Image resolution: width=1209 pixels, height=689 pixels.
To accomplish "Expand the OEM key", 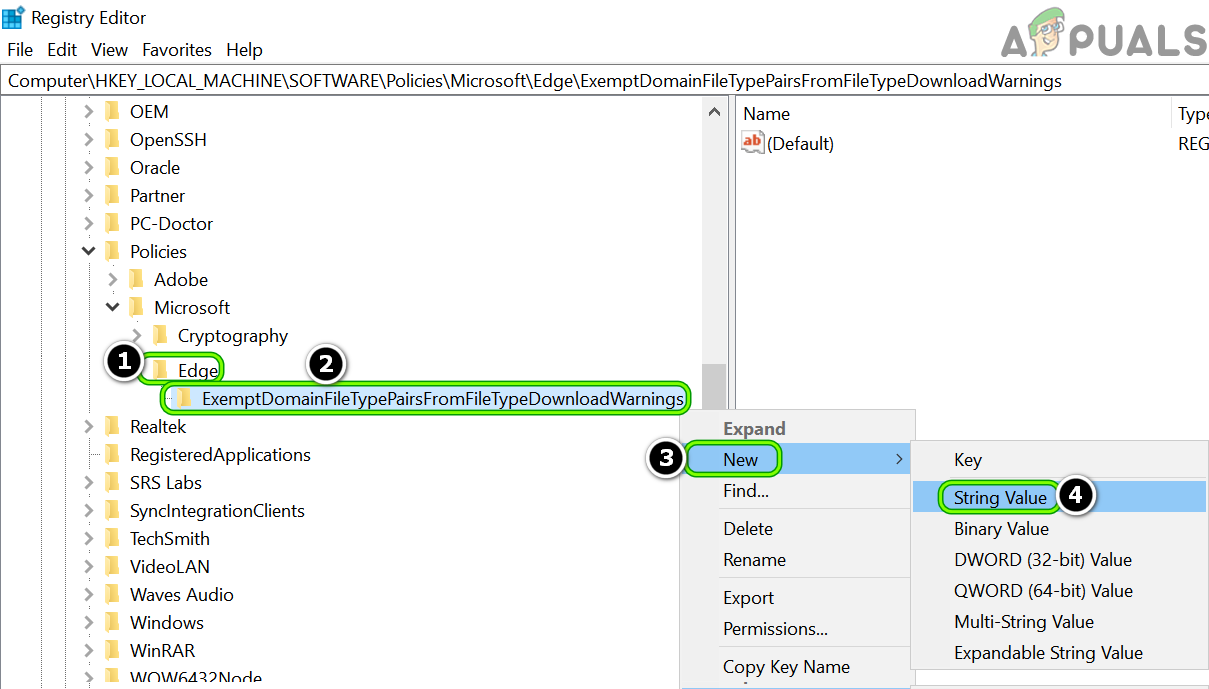I will pyautogui.click(x=89, y=112).
